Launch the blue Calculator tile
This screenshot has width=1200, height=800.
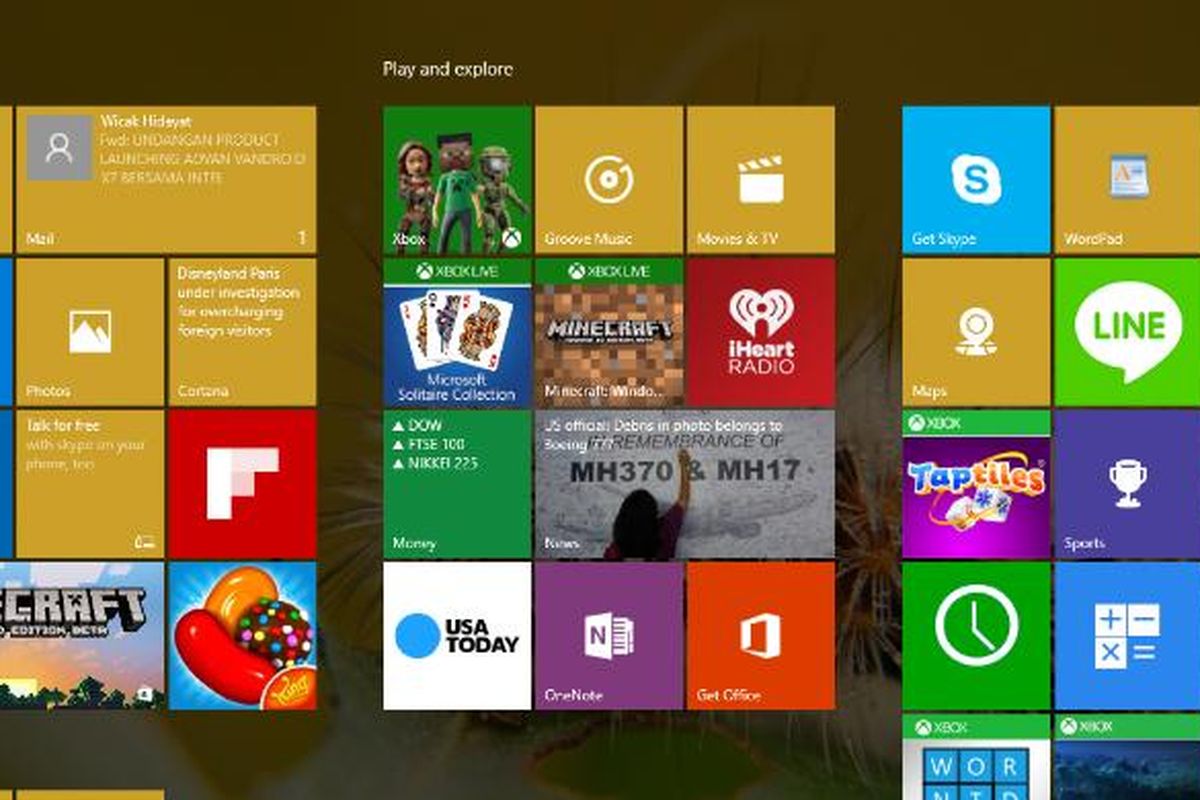click(x=1127, y=636)
